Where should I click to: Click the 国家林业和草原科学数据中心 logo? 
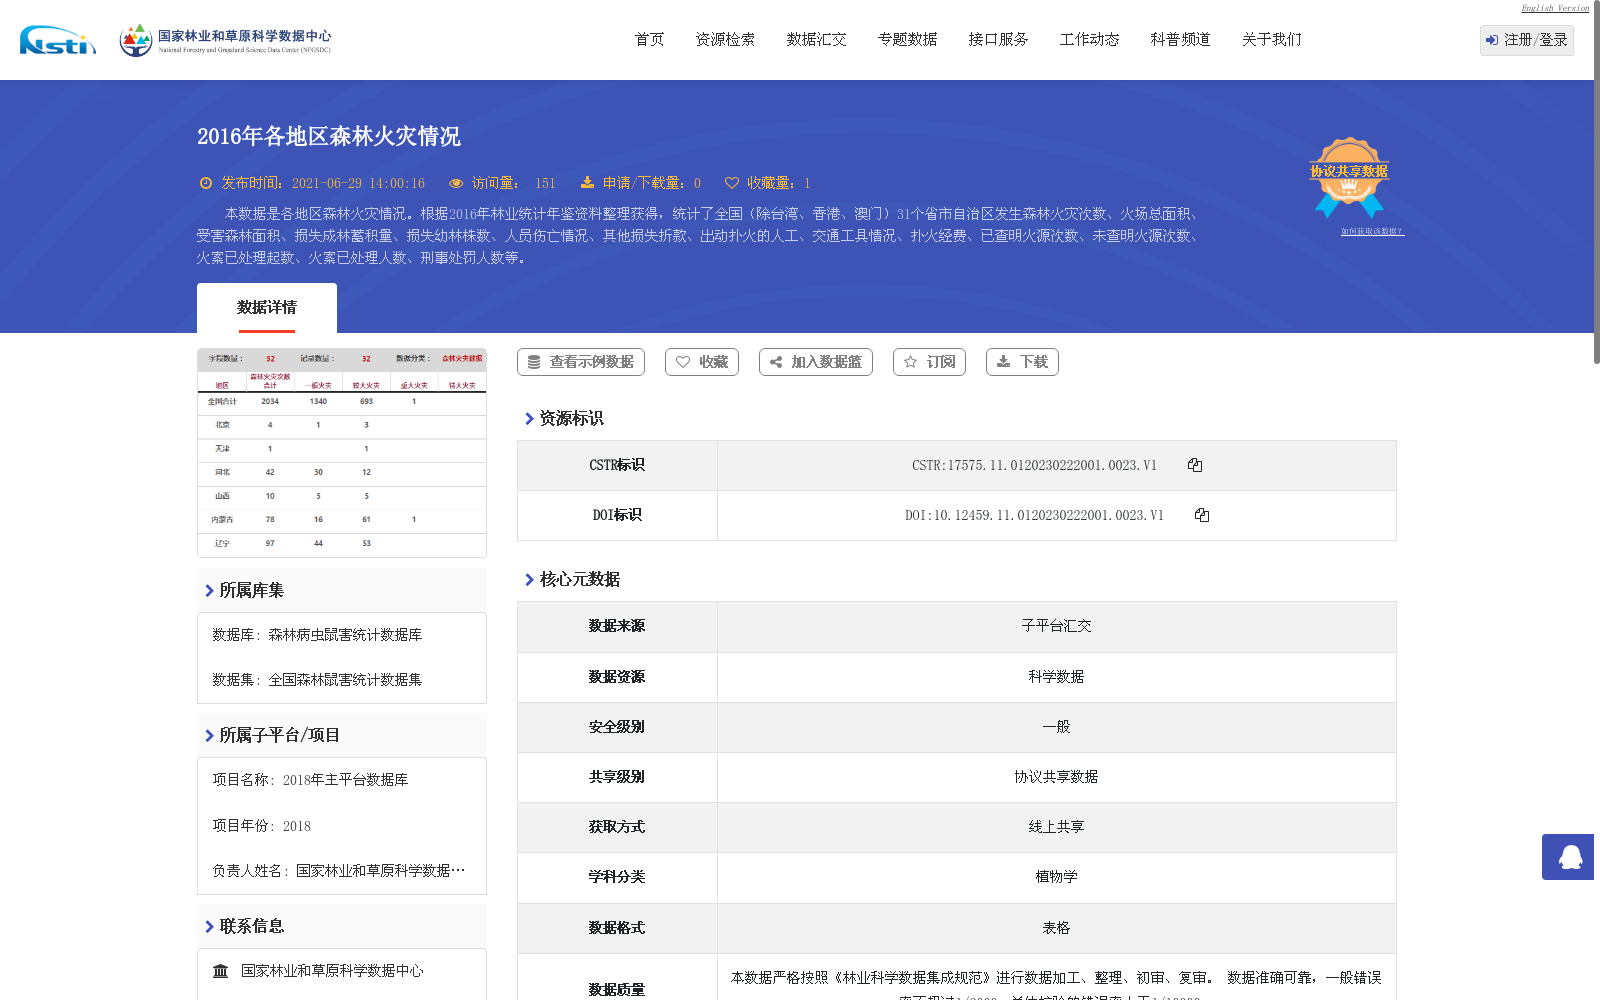[x=225, y=40]
